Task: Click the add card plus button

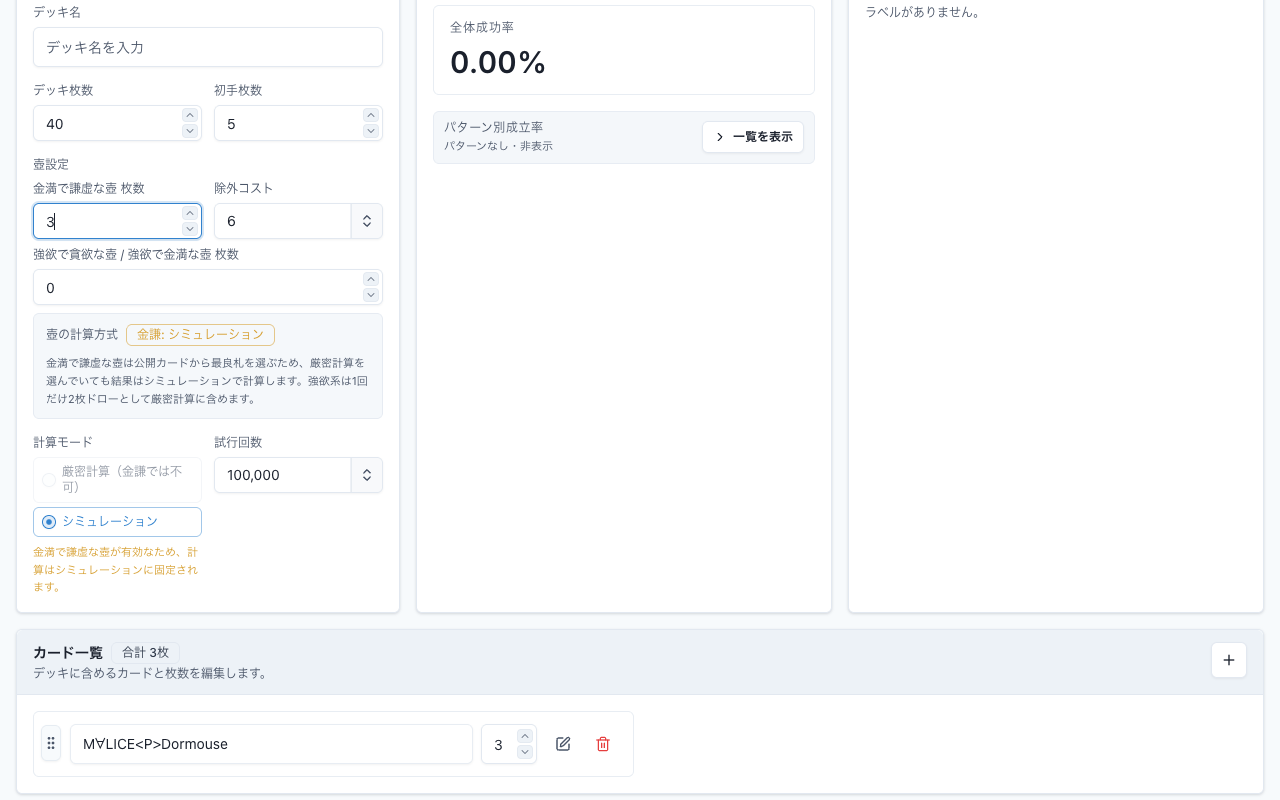Action: pyautogui.click(x=1229, y=660)
